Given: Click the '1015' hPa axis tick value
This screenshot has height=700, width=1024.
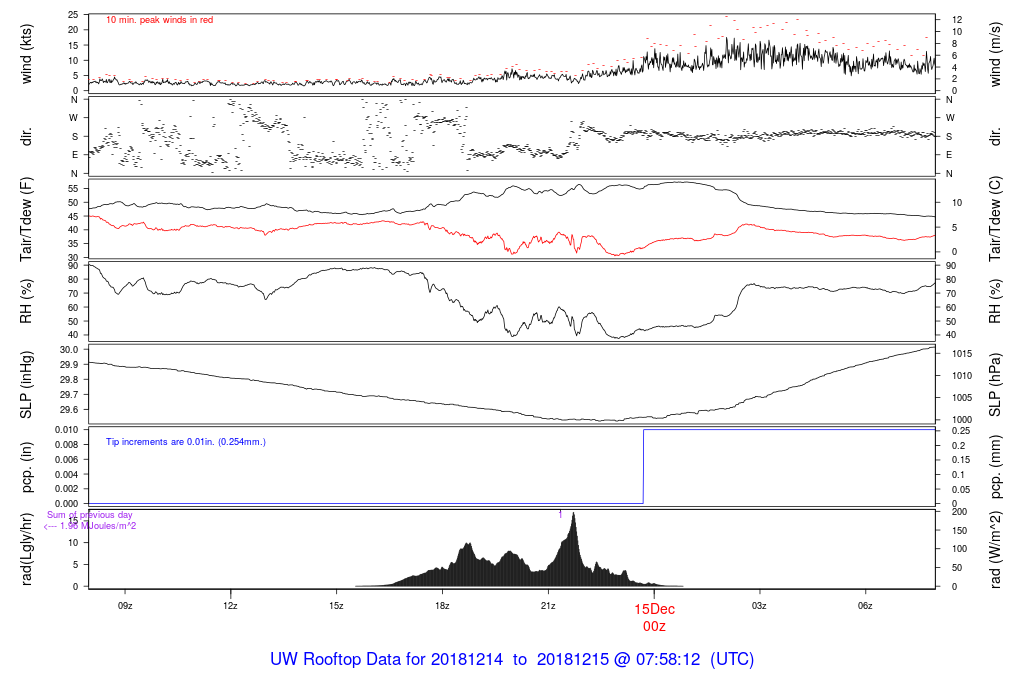Looking at the screenshot, I should point(961,354).
